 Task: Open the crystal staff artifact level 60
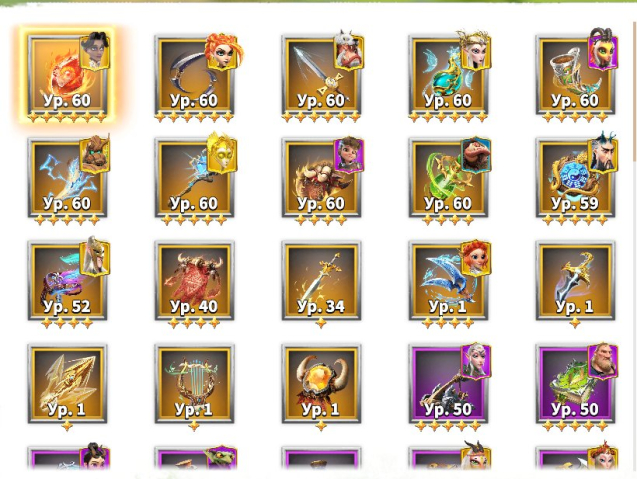pos(195,178)
